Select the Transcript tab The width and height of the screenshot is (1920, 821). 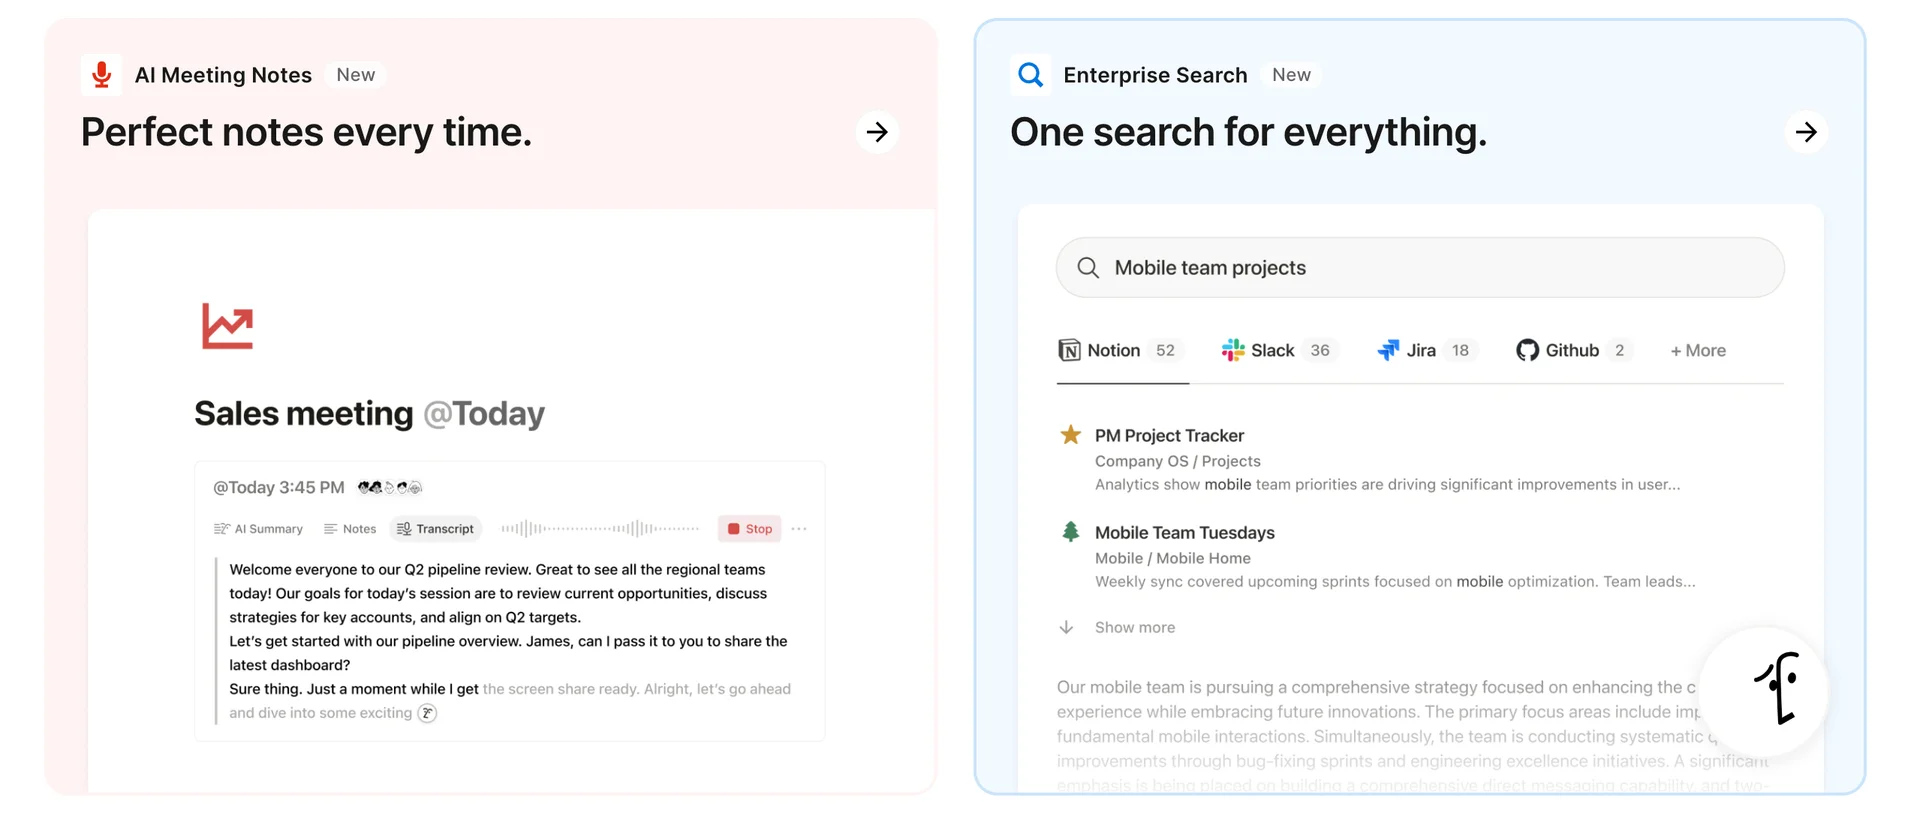(435, 529)
